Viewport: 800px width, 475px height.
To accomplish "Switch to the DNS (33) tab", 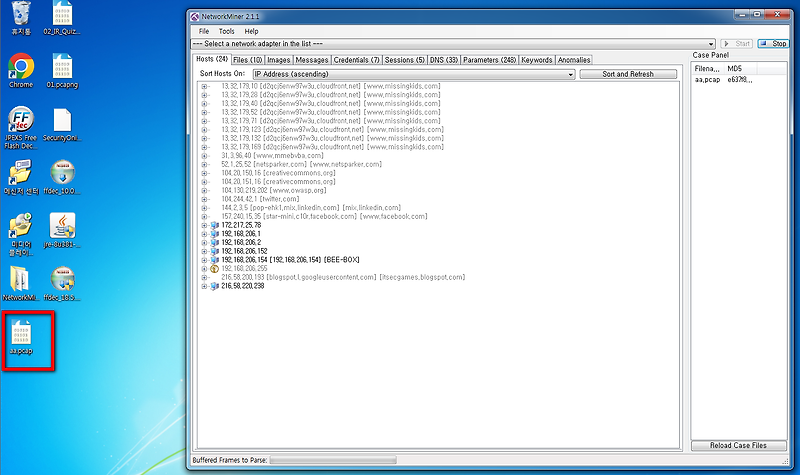I will coord(444,60).
